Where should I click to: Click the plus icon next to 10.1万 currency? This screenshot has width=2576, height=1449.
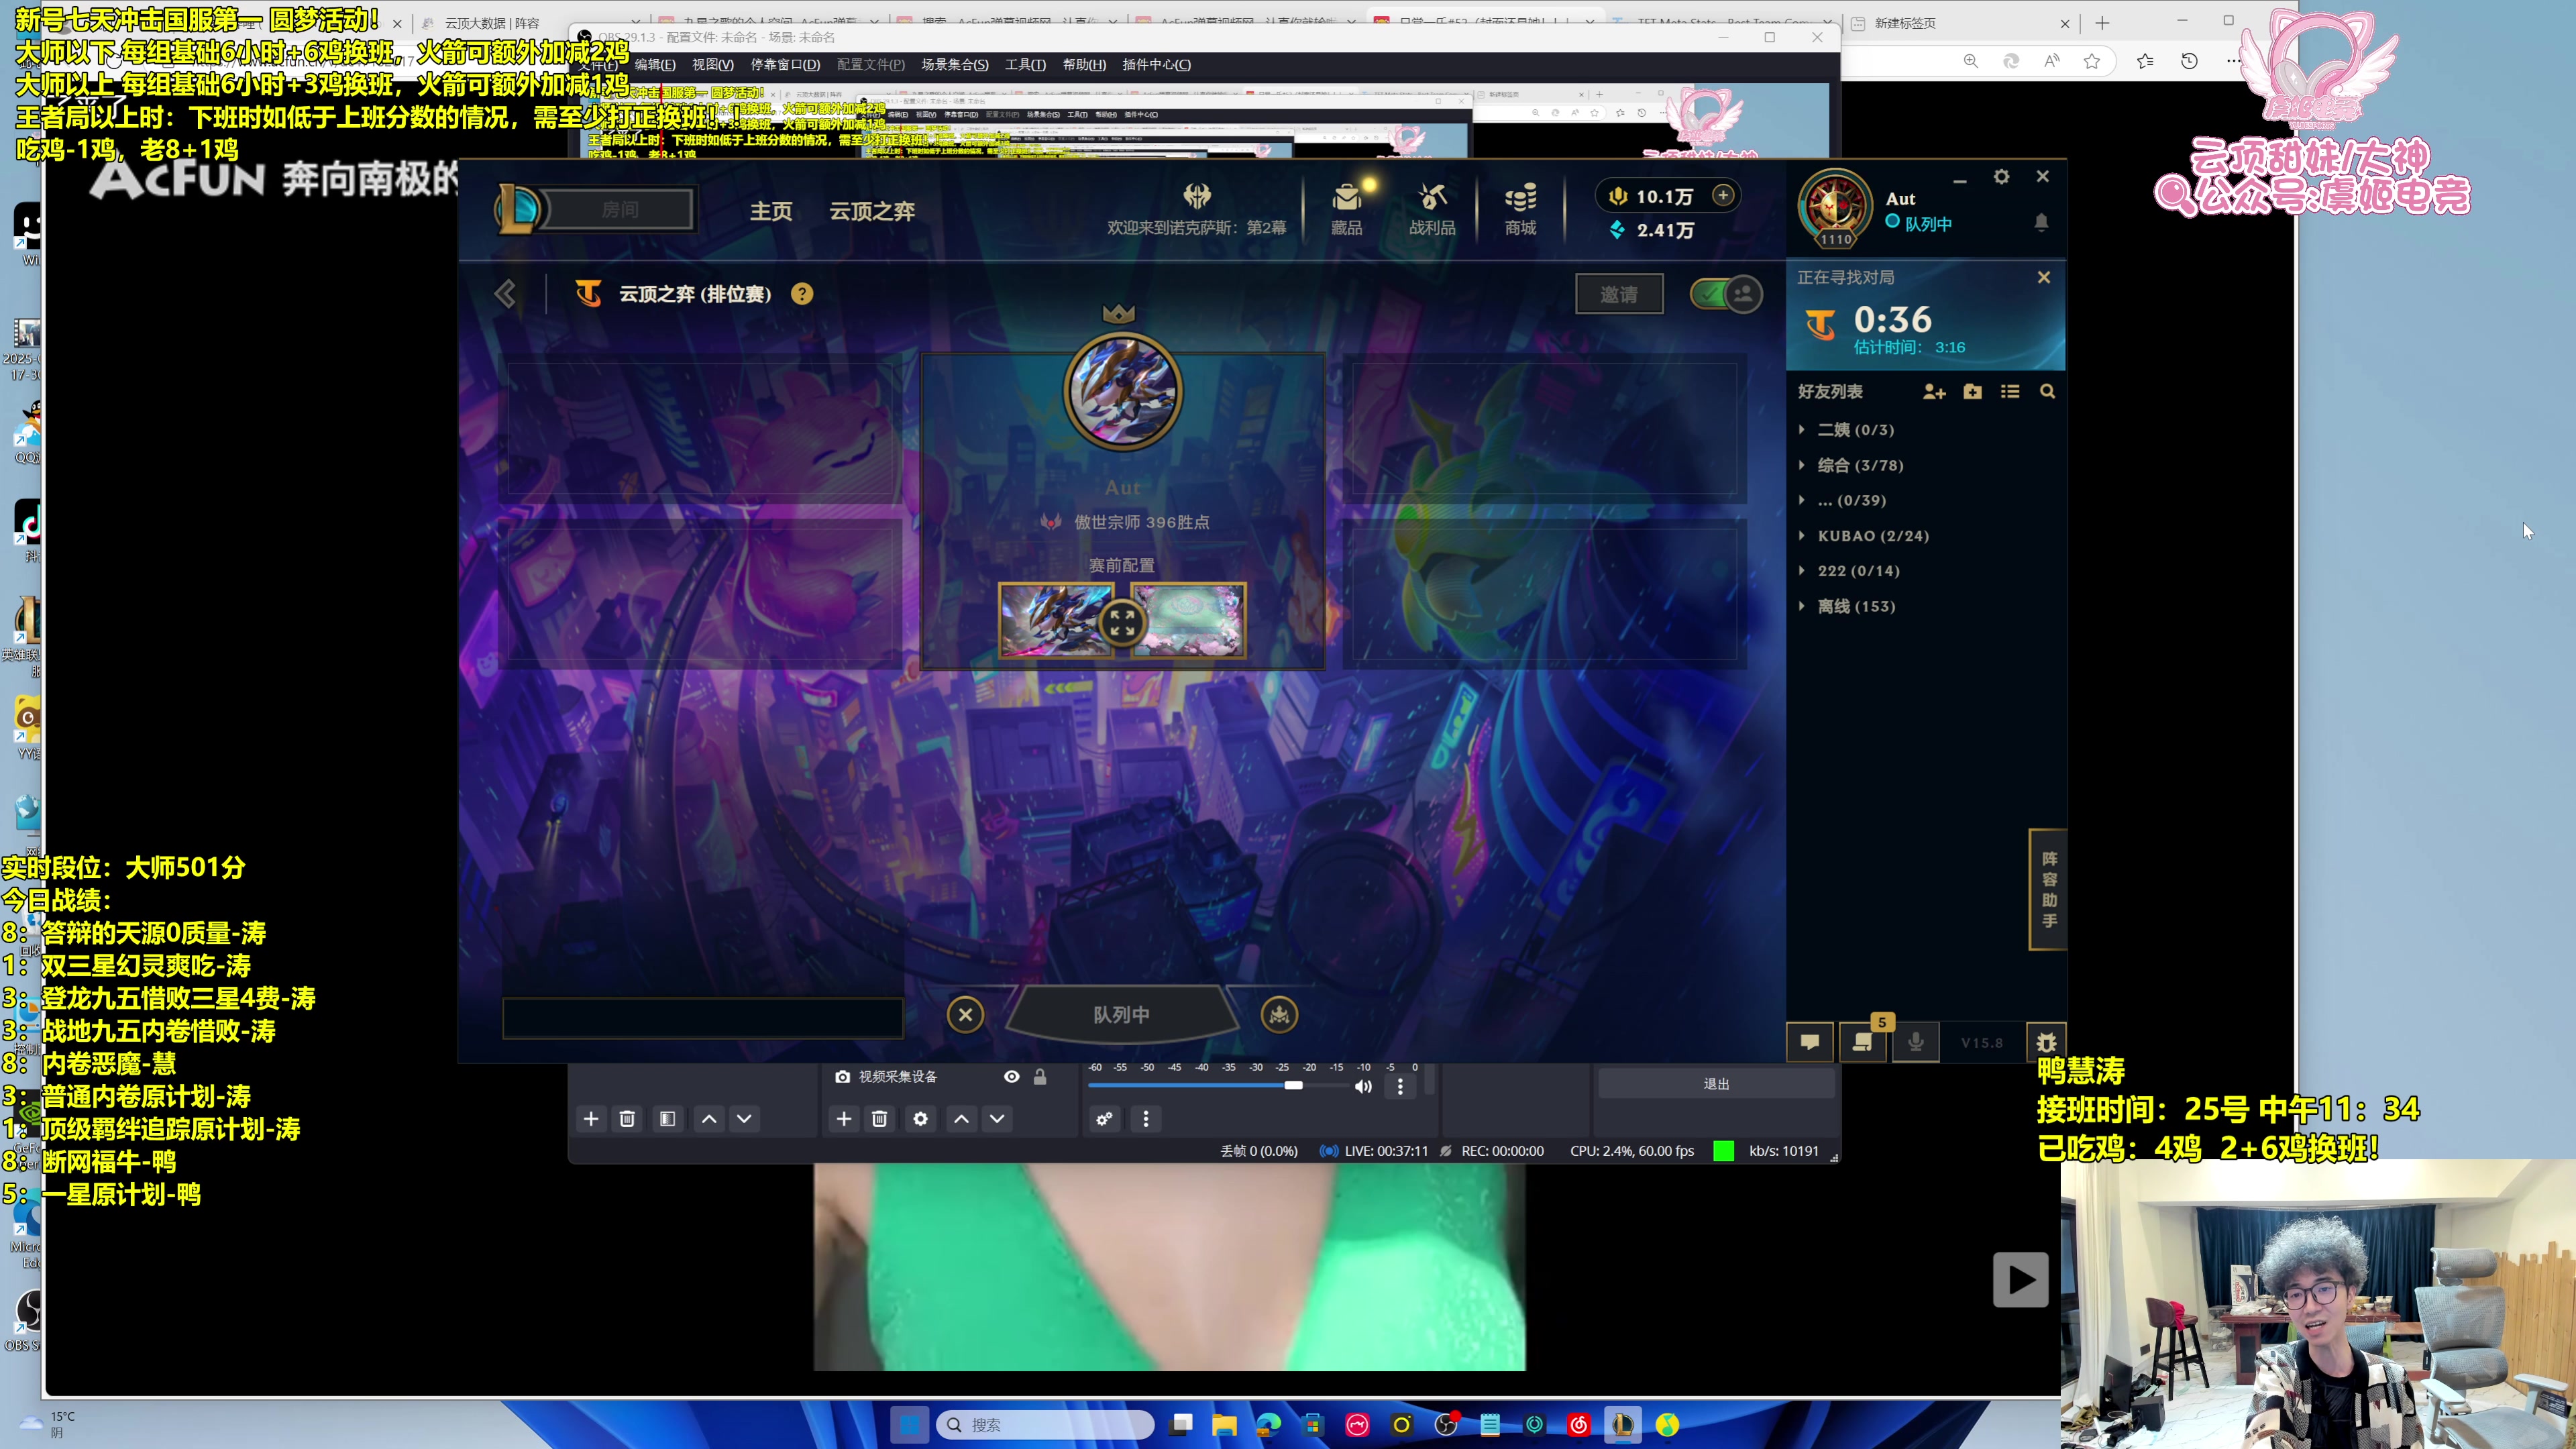[1723, 196]
